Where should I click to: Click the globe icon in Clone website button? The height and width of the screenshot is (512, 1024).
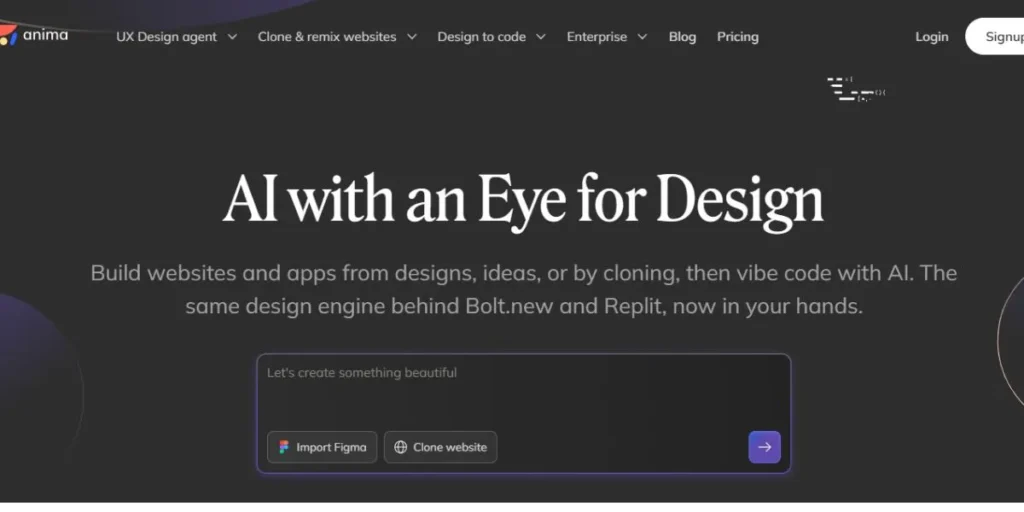401,447
